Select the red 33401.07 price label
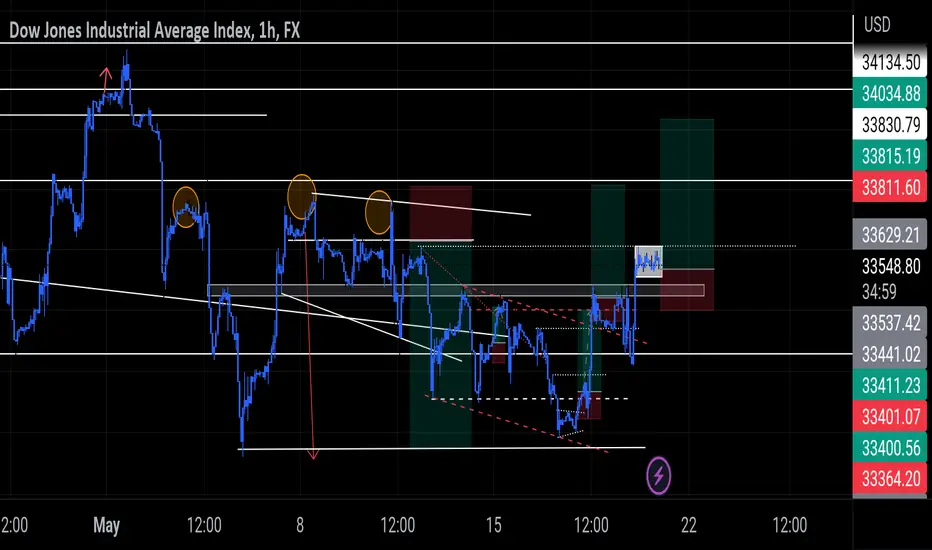Image resolution: width=932 pixels, height=550 pixels. pos(890,416)
